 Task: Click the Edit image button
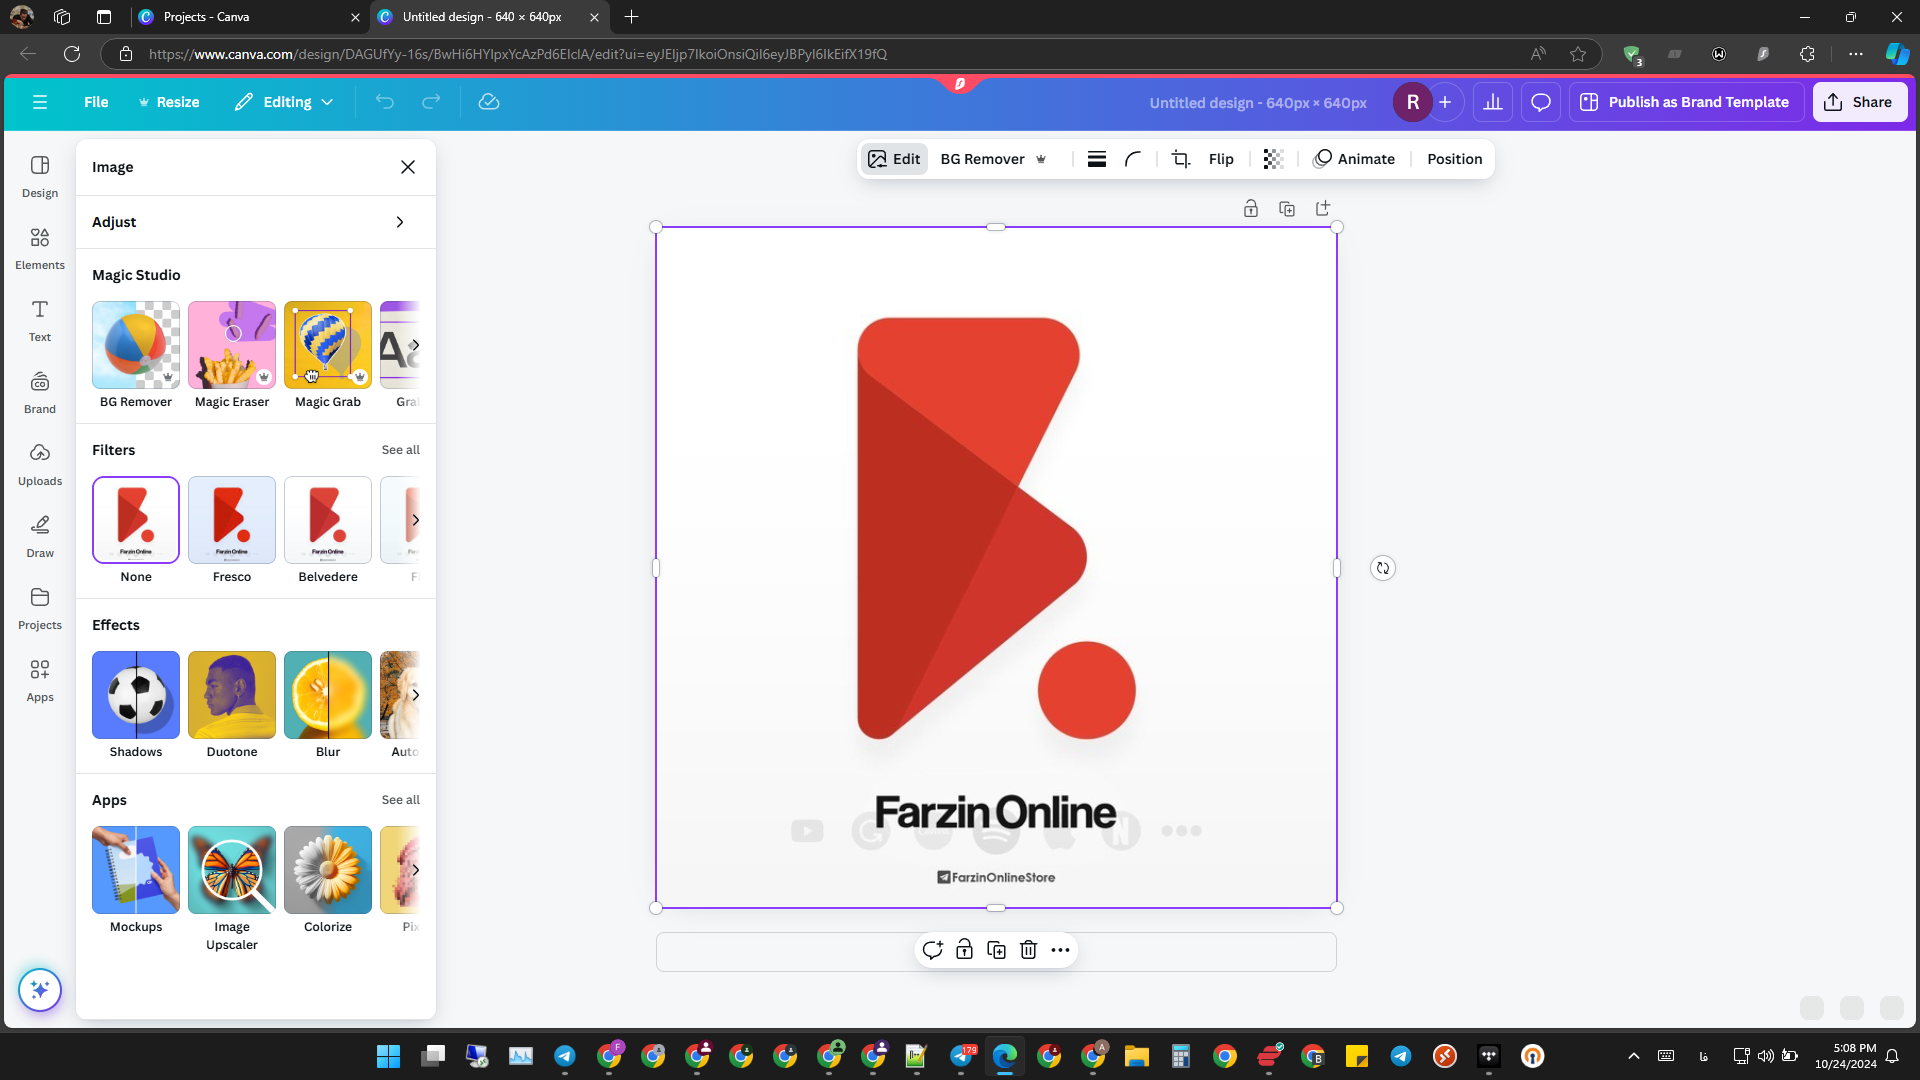tap(894, 159)
